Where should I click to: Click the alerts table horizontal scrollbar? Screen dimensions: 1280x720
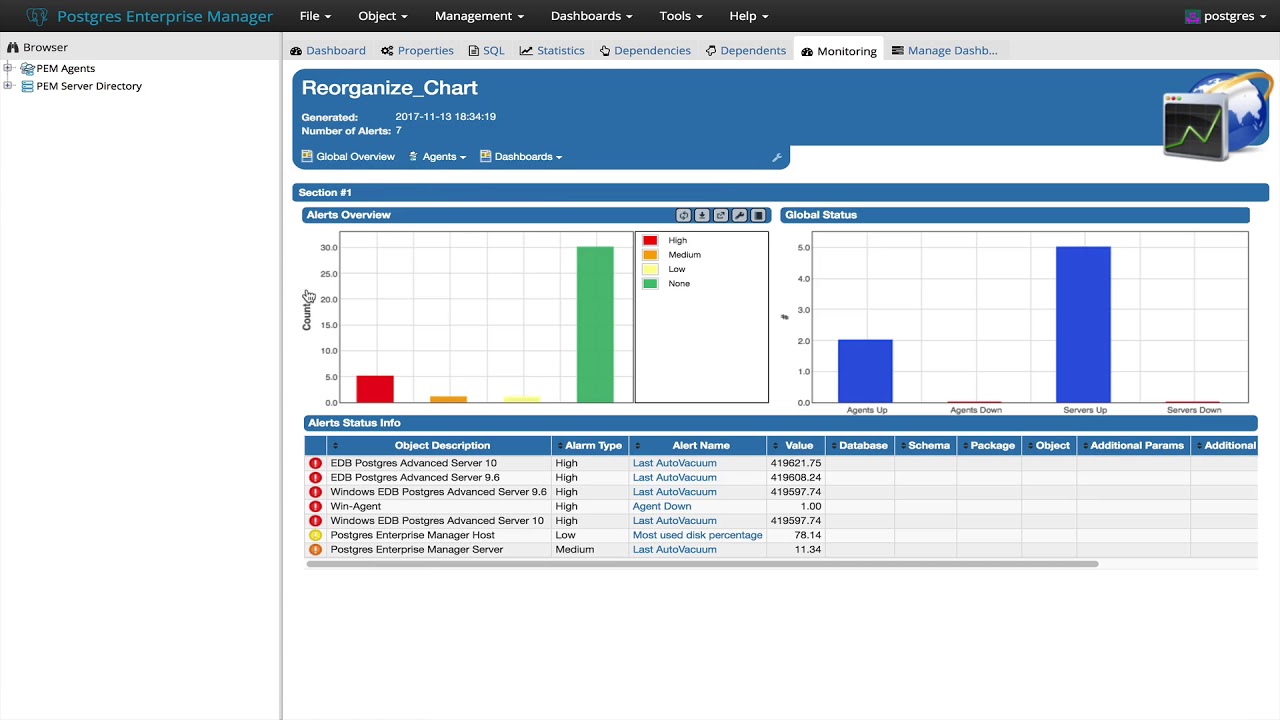[702, 564]
